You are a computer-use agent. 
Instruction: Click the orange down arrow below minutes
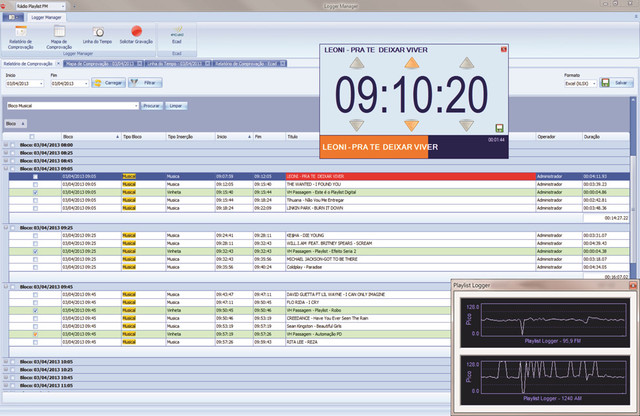pos(409,125)
